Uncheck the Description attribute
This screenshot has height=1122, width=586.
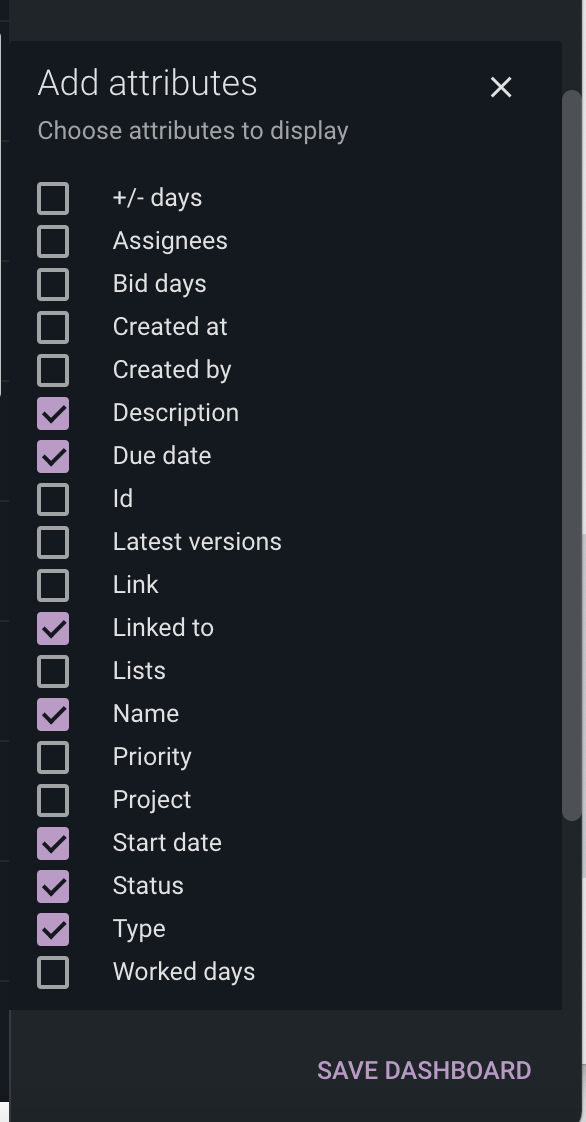[x=54, y=412]
